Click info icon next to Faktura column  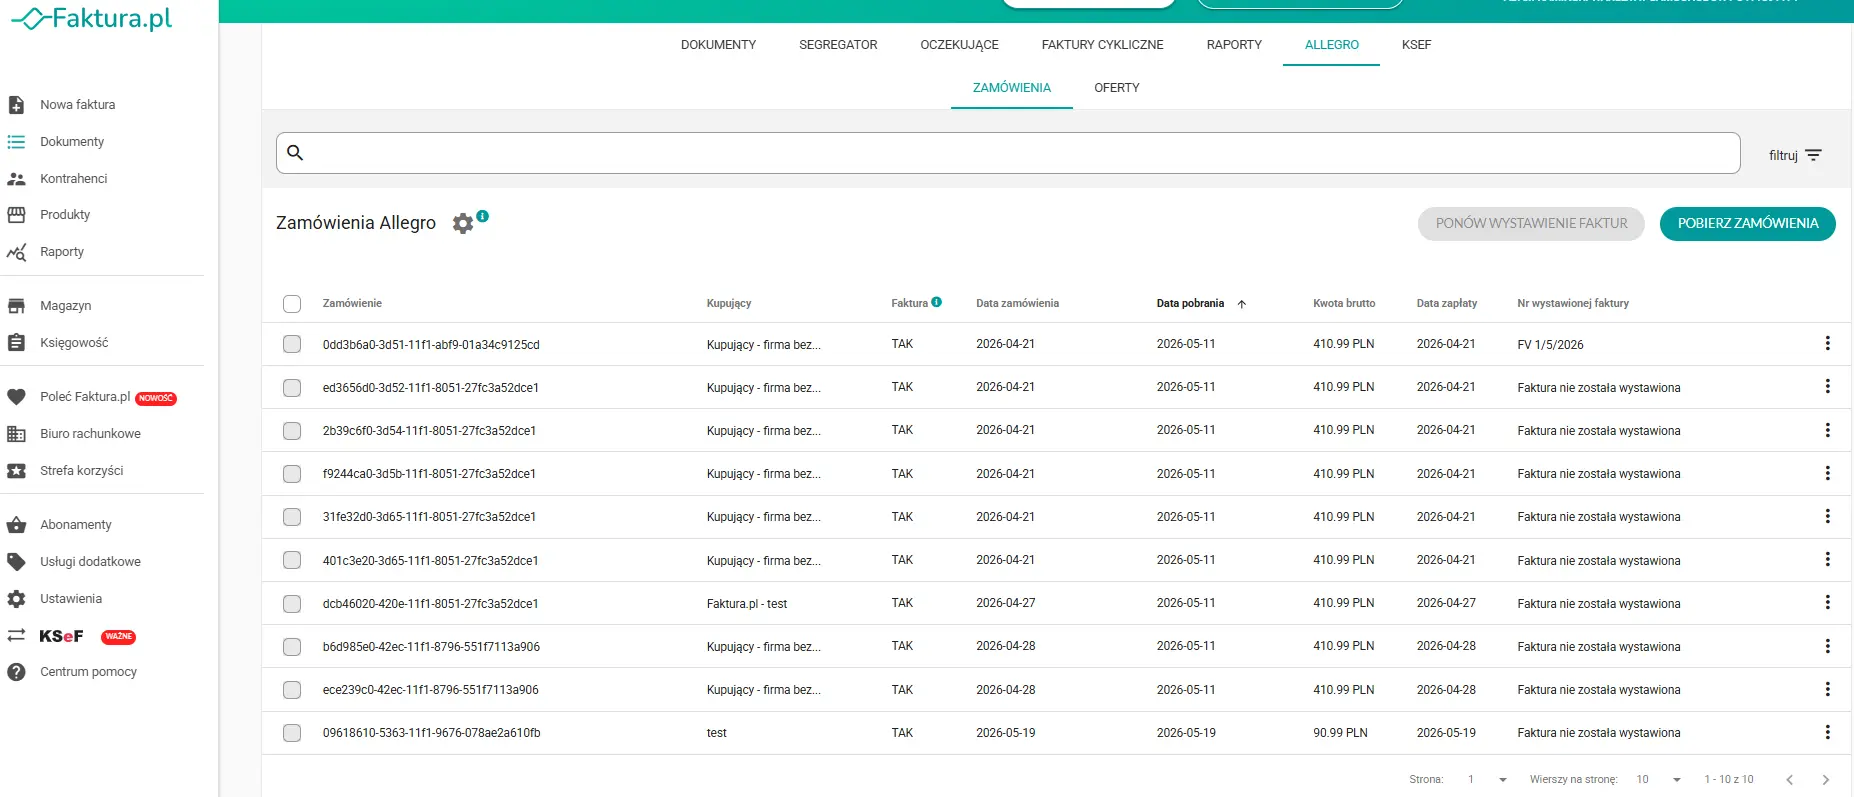(x=937, y=302)
